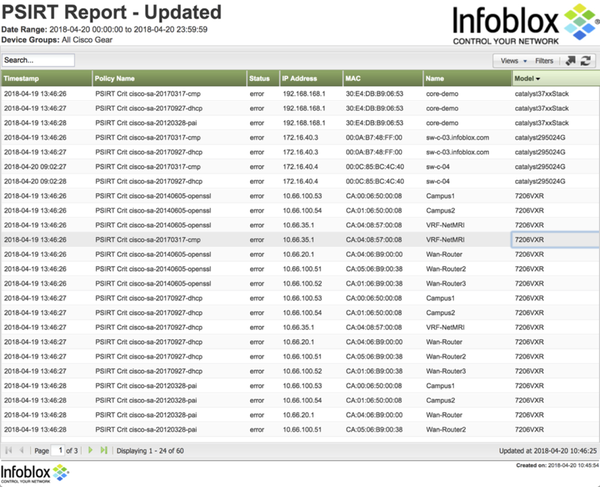Click Wan-Router2 in cisco-sa-20170927-dhcp row
This screenshot has width=600, height=487.
(446, 357)
